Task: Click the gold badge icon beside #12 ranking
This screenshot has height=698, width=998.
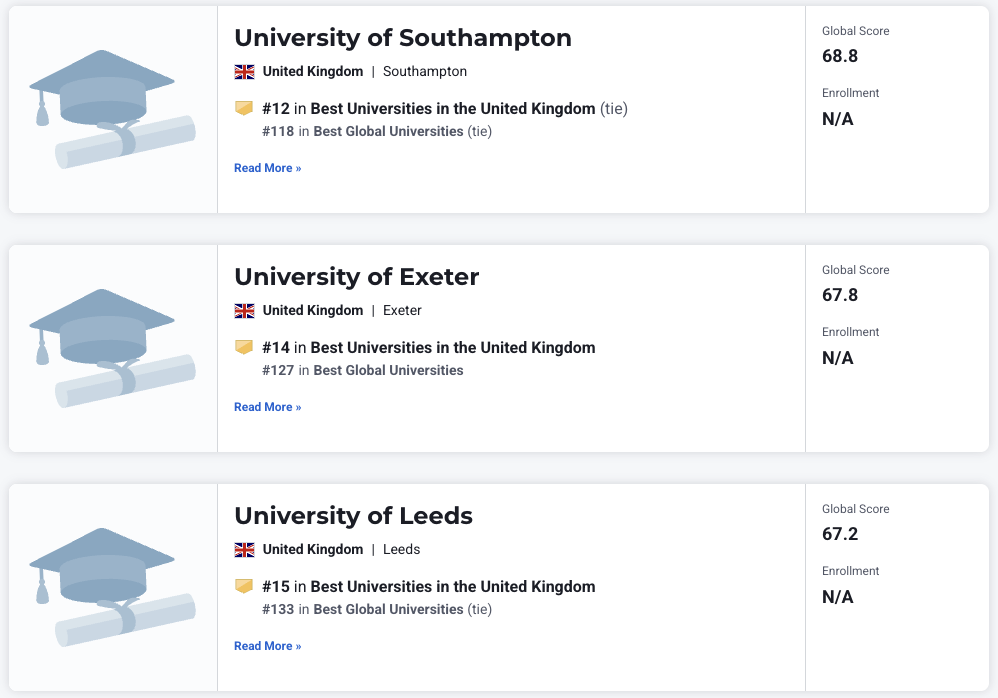Action: pos(243,108)
